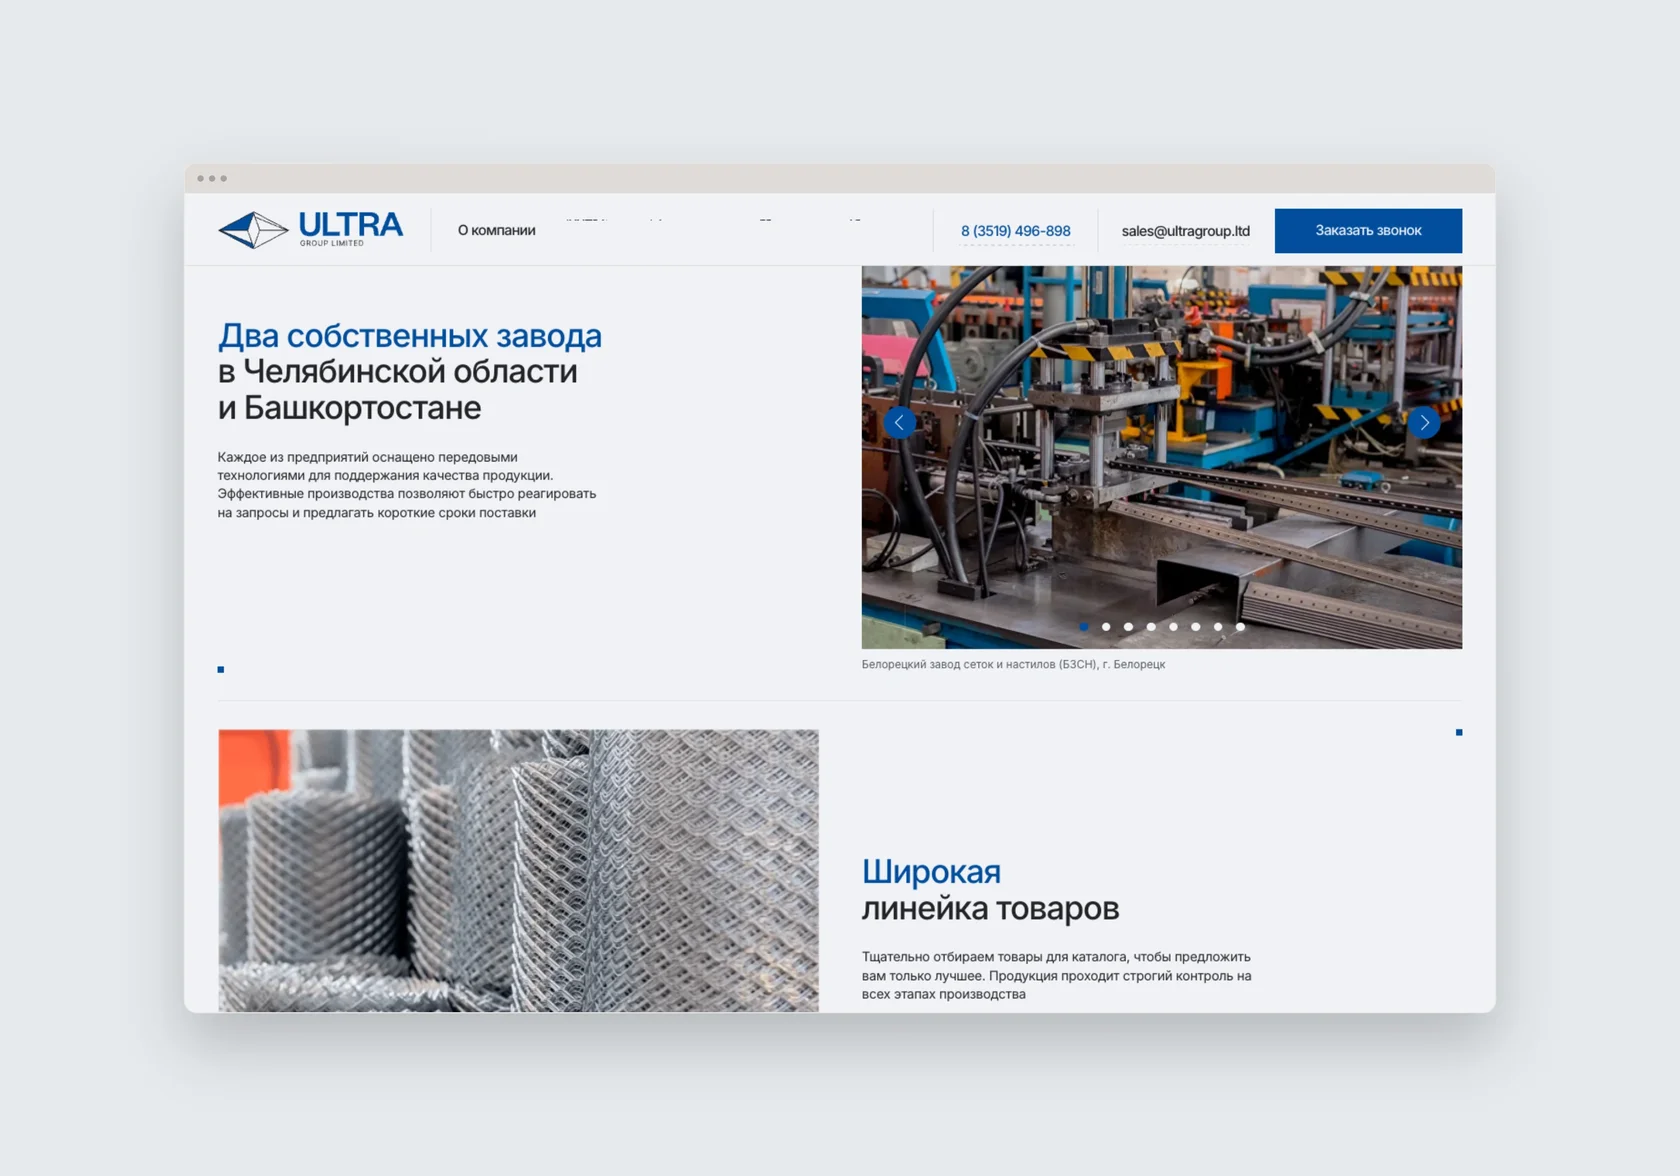Open the sales@ultragroup.ltd email link
Viewport: 1680px width, 1176px height.
(x=1185, y=231)
